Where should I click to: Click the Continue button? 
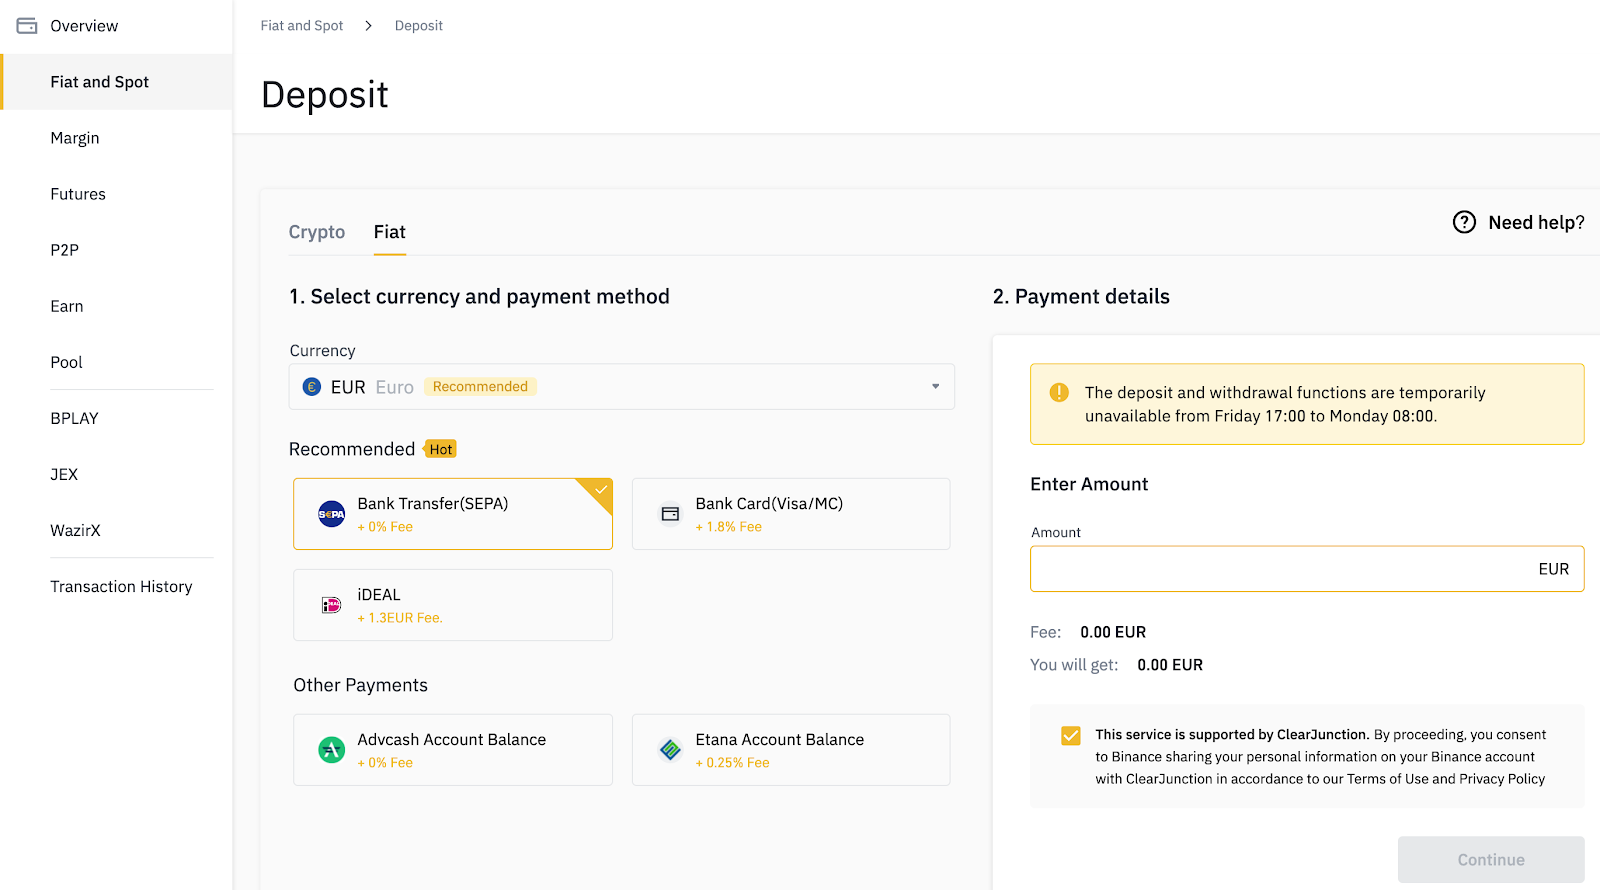1491,860
